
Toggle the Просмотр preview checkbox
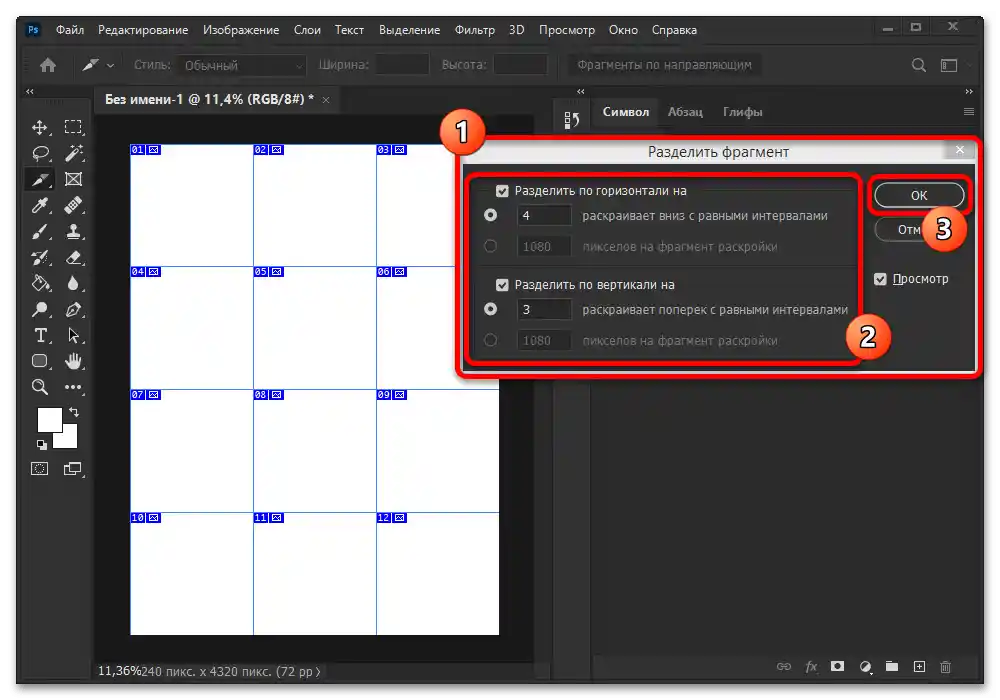880,279
